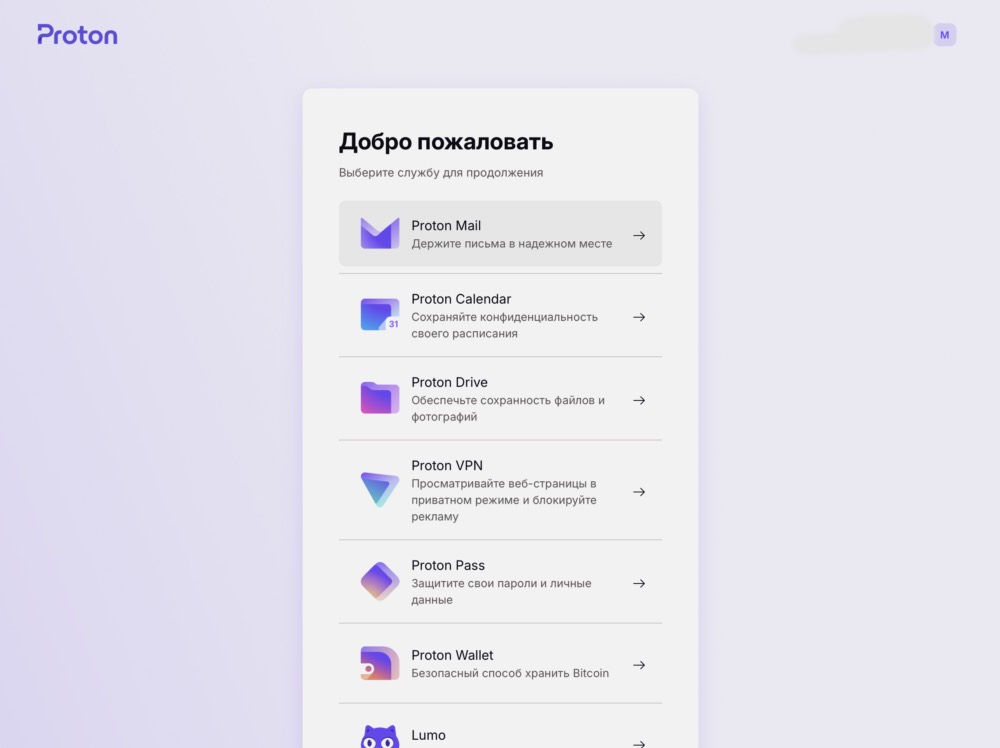Click the arrow next to Proton Wallet
Screen dimensions: 1000x748
[639, 665]
